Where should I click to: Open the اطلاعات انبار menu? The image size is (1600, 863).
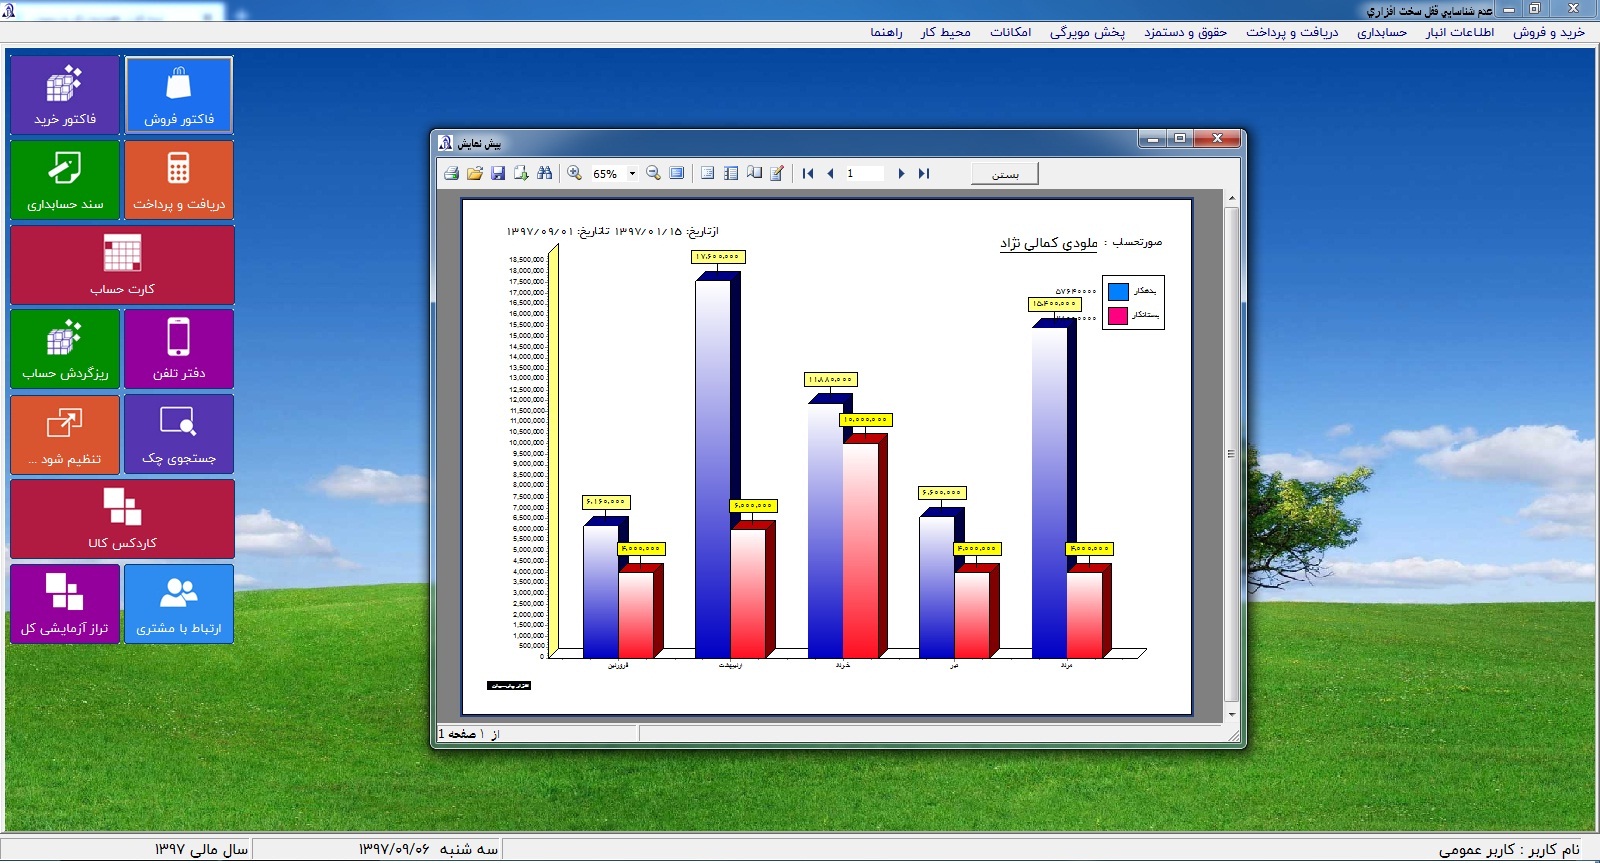(1460, 32)
